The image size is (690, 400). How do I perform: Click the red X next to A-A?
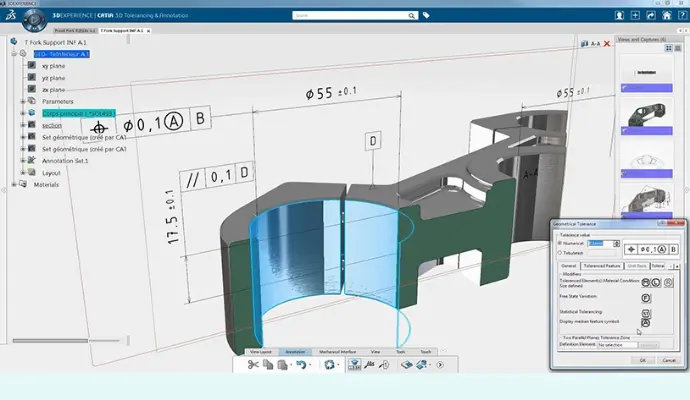[607, 44]
